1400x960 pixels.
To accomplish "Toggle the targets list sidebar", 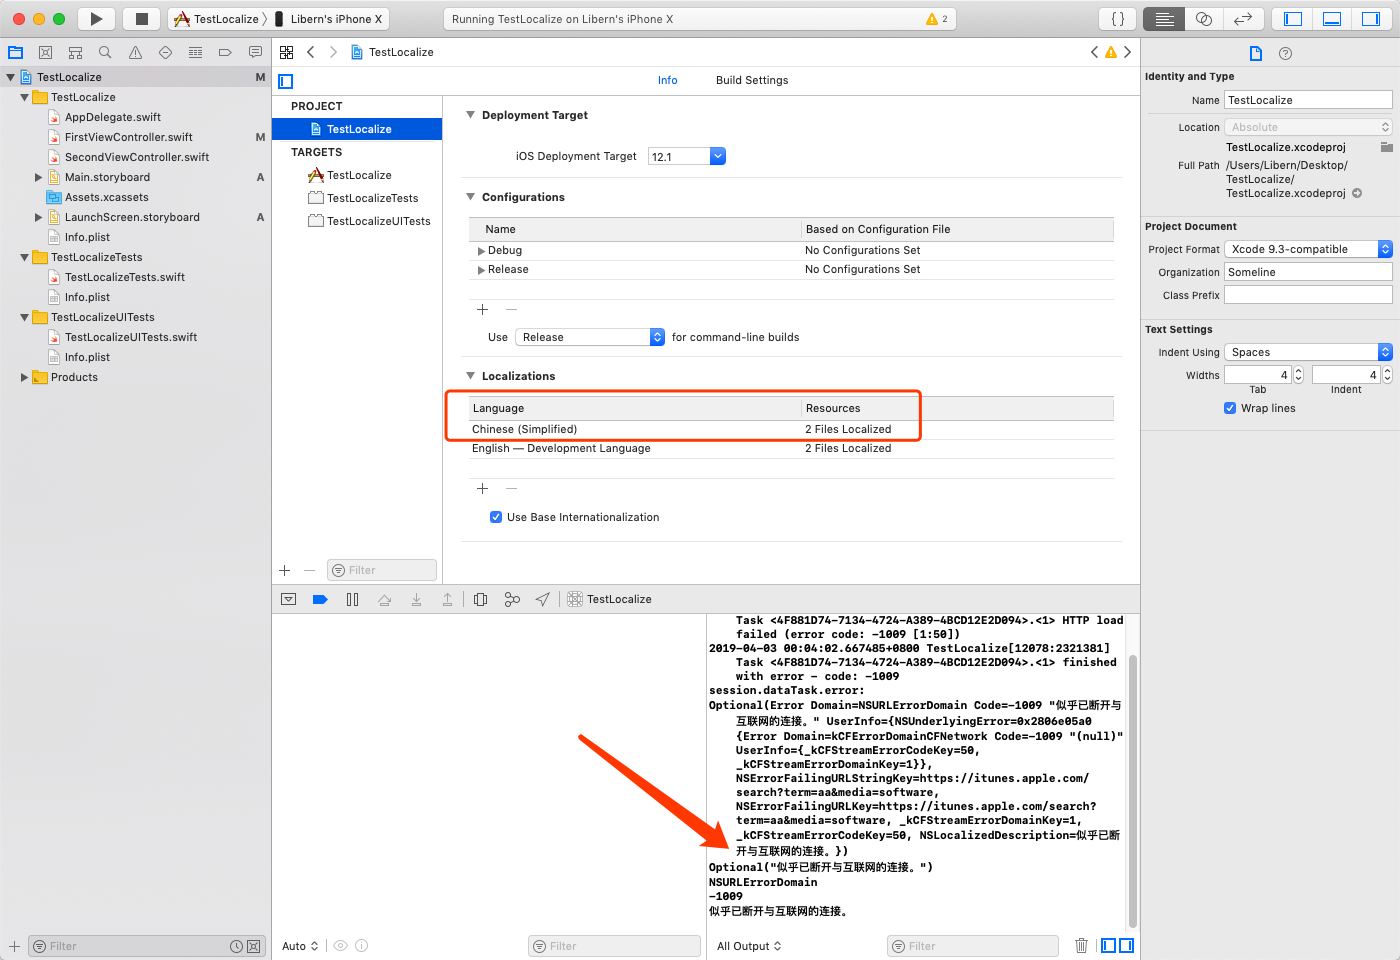I will tap(286, 81).
